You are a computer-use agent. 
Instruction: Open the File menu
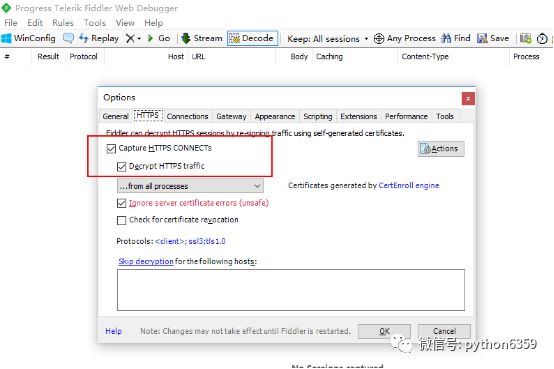click(x=11, y=23)
